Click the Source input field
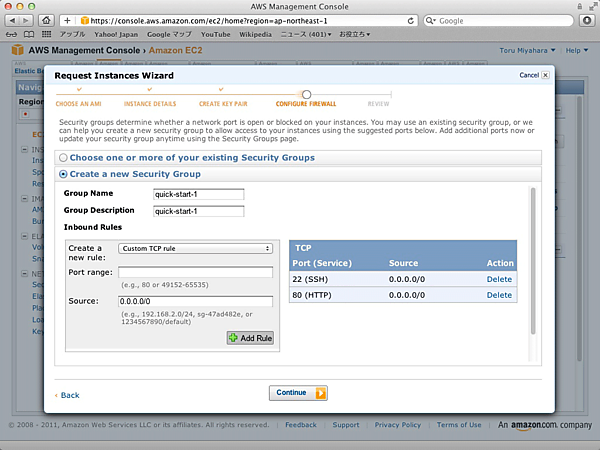This screenshot has height=450, width=600. tap(196, 301)
